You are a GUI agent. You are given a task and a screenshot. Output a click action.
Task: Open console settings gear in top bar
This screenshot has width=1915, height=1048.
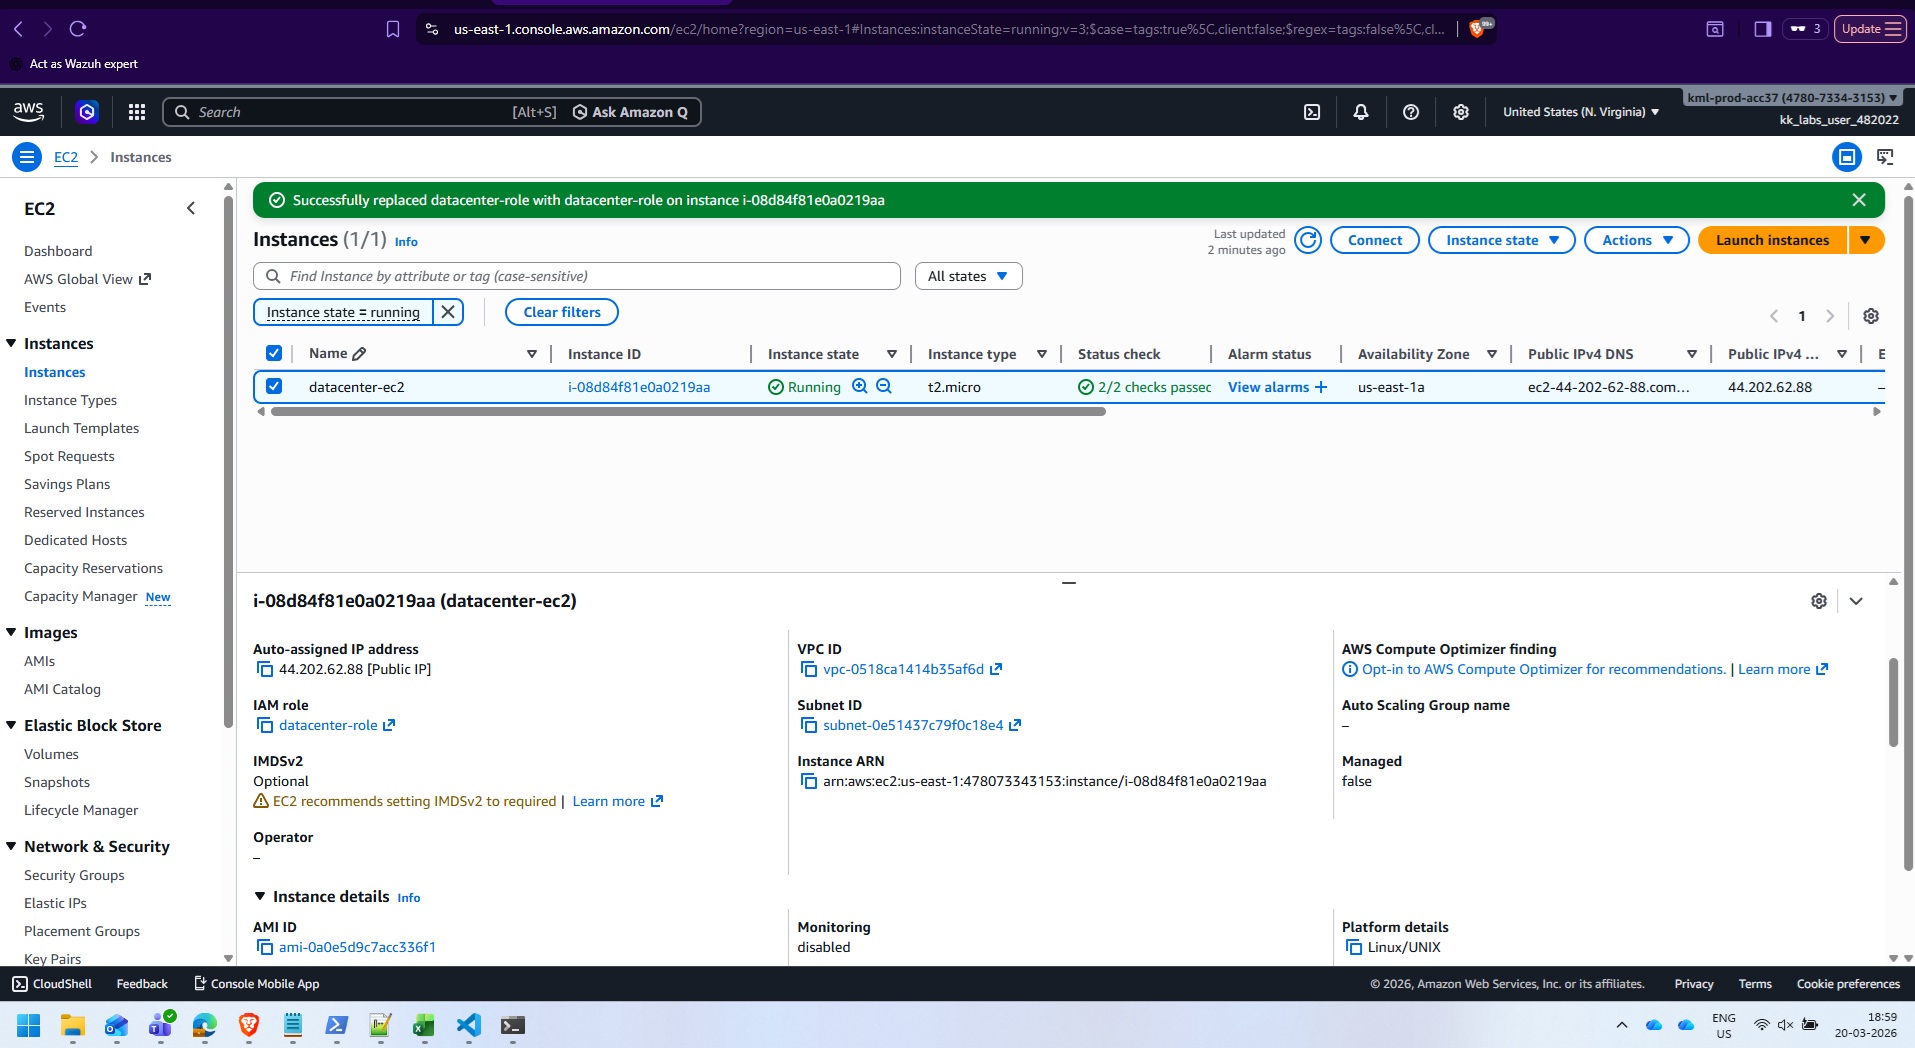point(1461,112)
